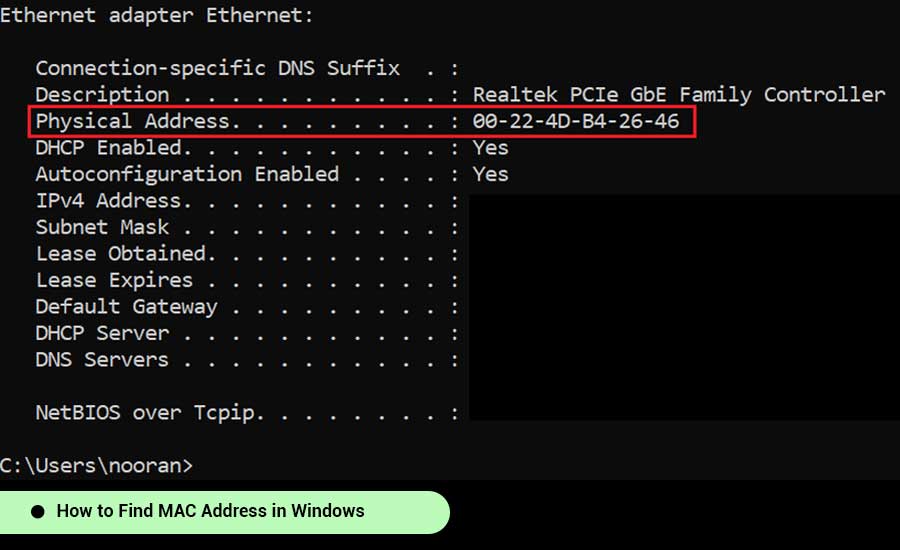
Task: Click the C:\Users\nooran> command prompt line
Action: tap(97, 465)
